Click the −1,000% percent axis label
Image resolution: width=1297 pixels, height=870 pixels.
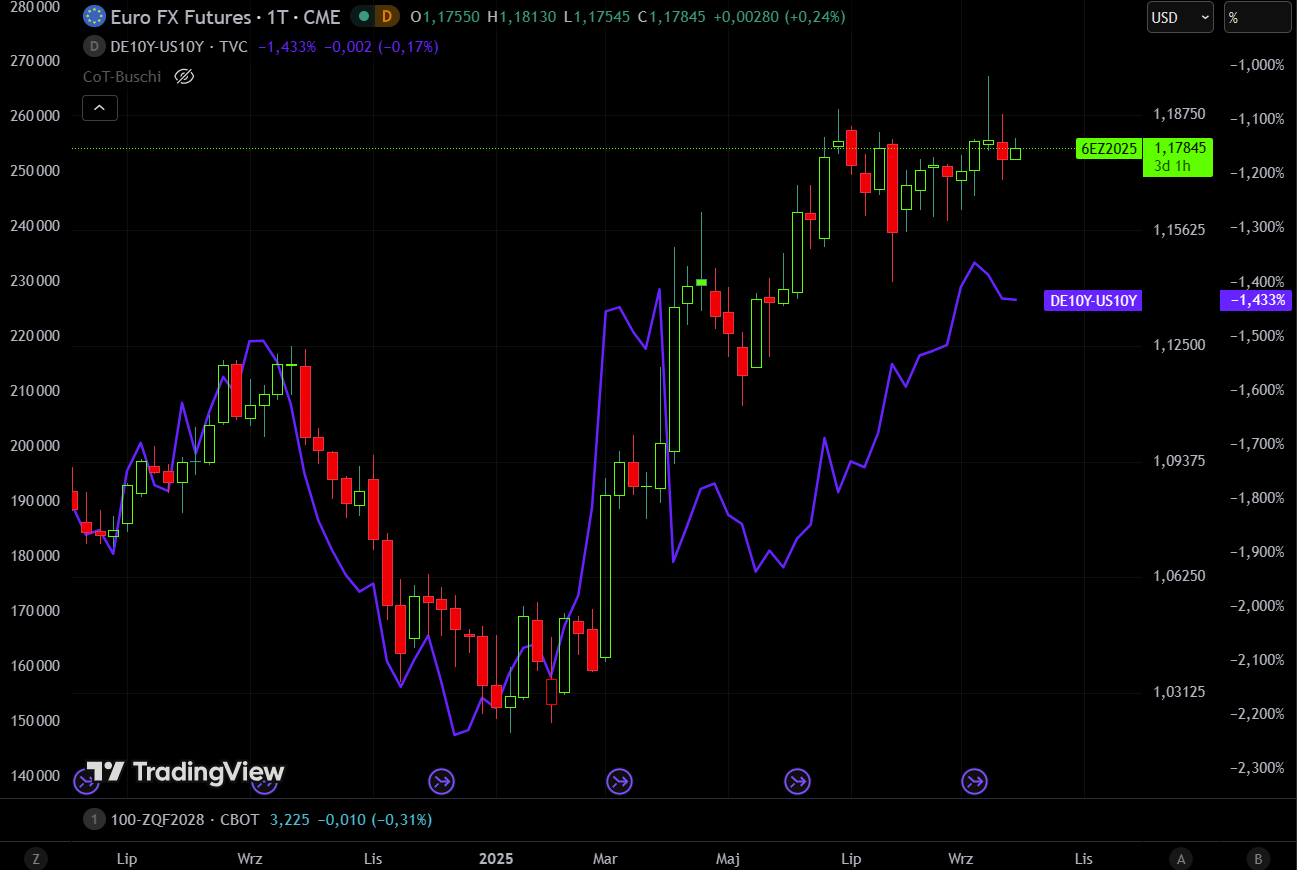tap(1255, 65)
